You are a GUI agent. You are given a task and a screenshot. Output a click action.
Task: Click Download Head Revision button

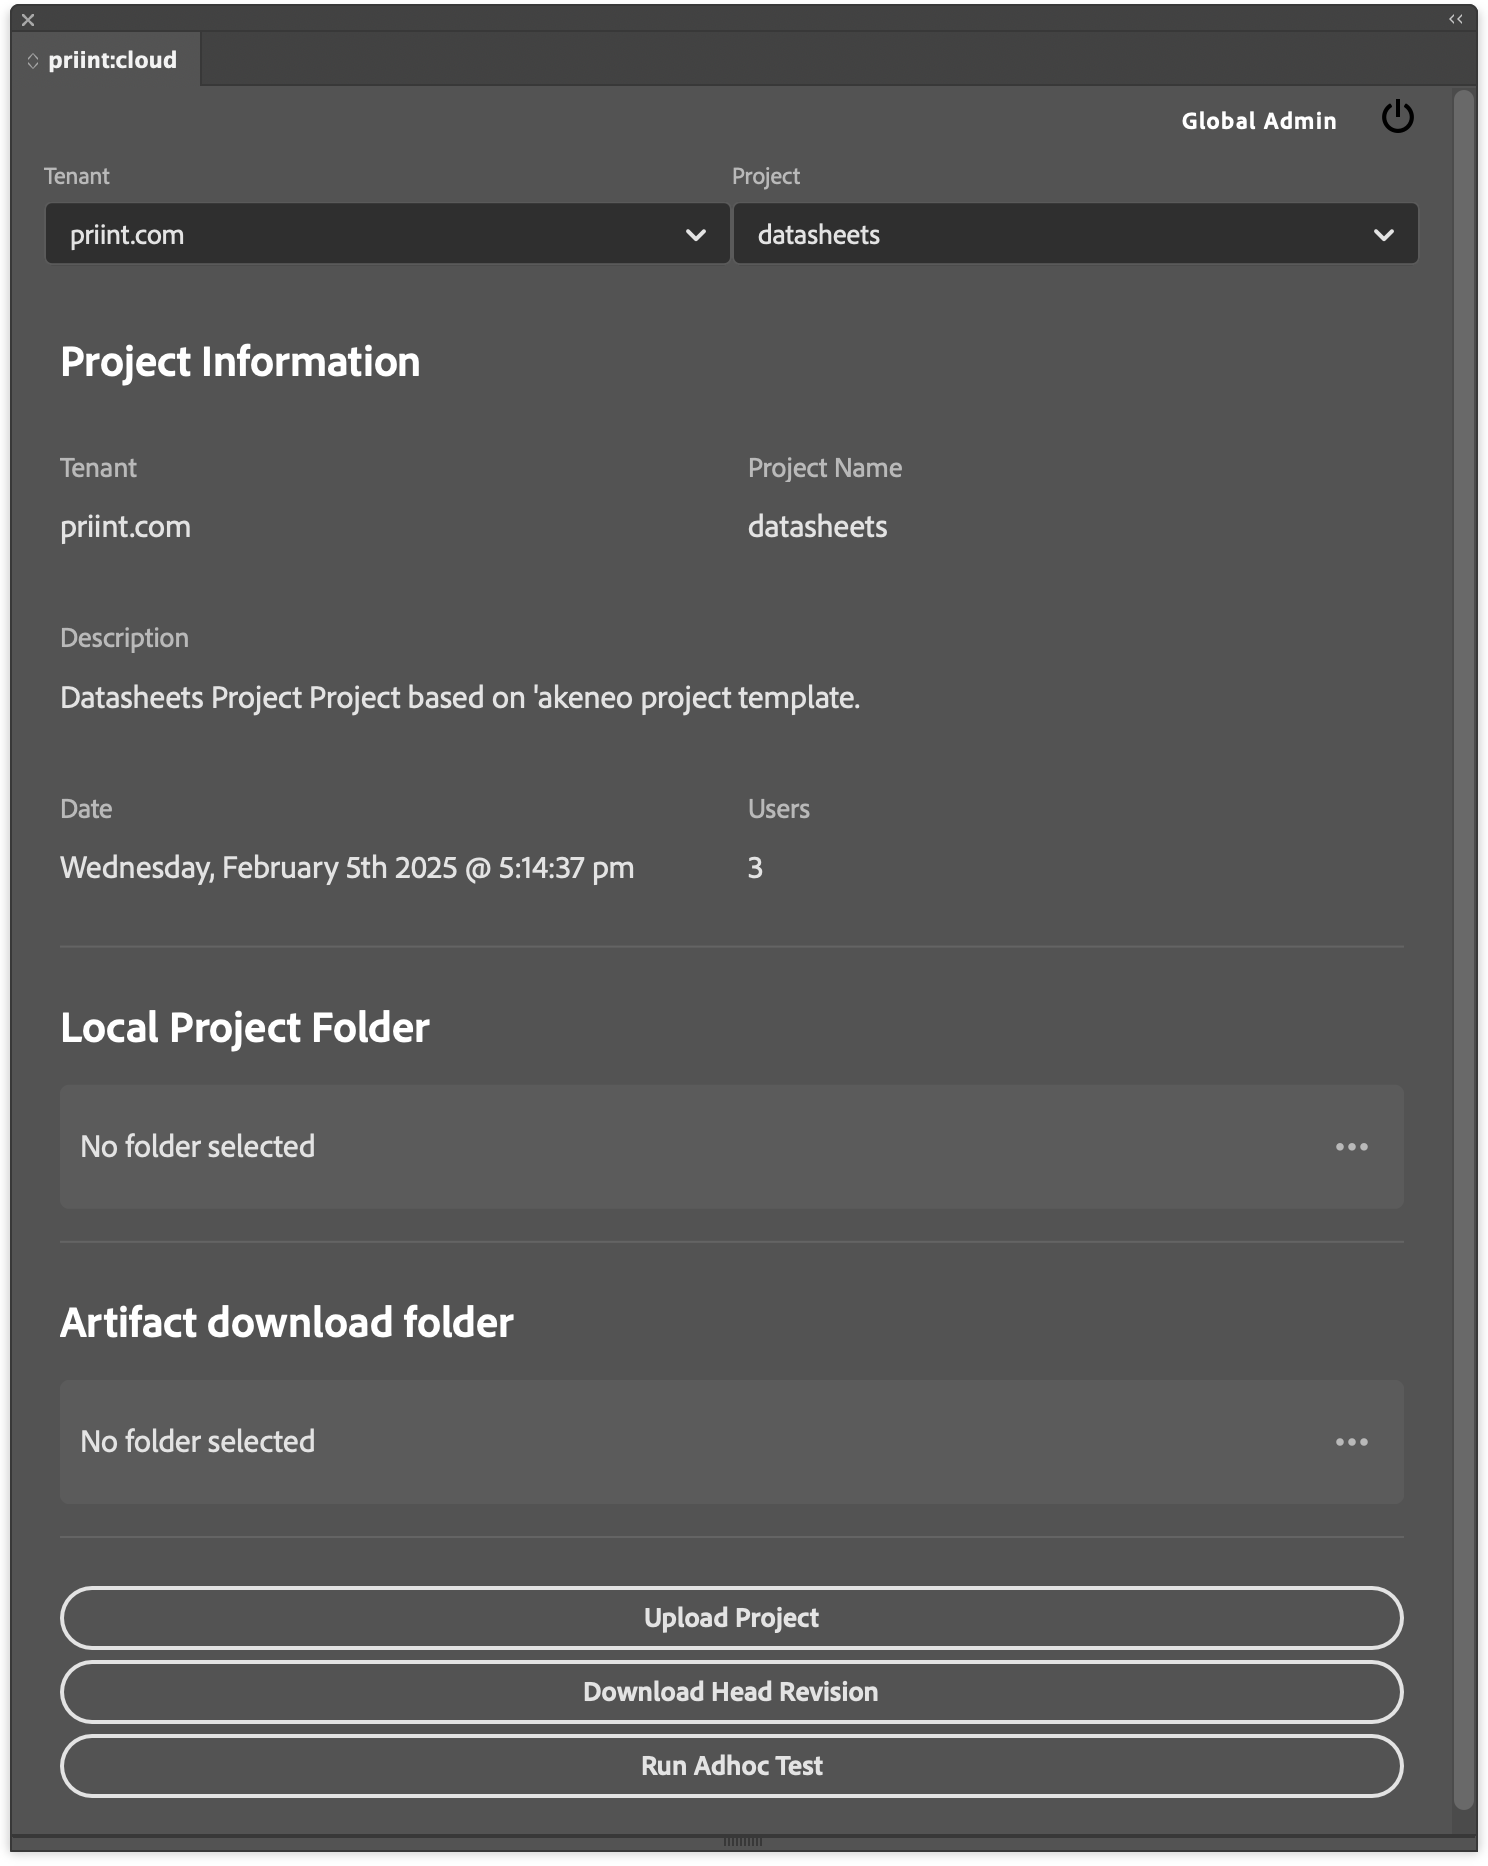point(731,1692)
